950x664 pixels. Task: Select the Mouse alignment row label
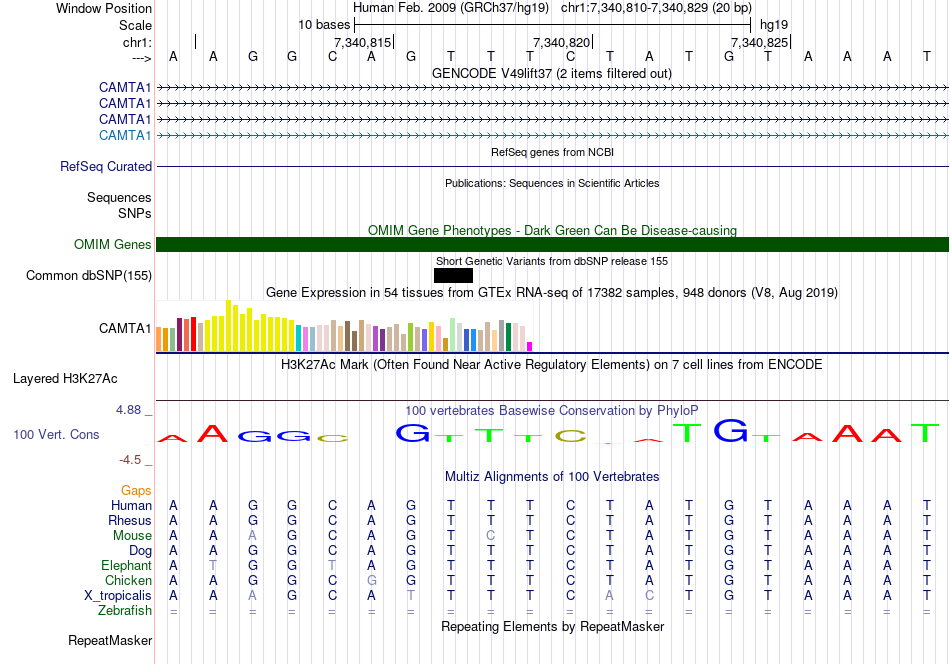tap(133, 536)
